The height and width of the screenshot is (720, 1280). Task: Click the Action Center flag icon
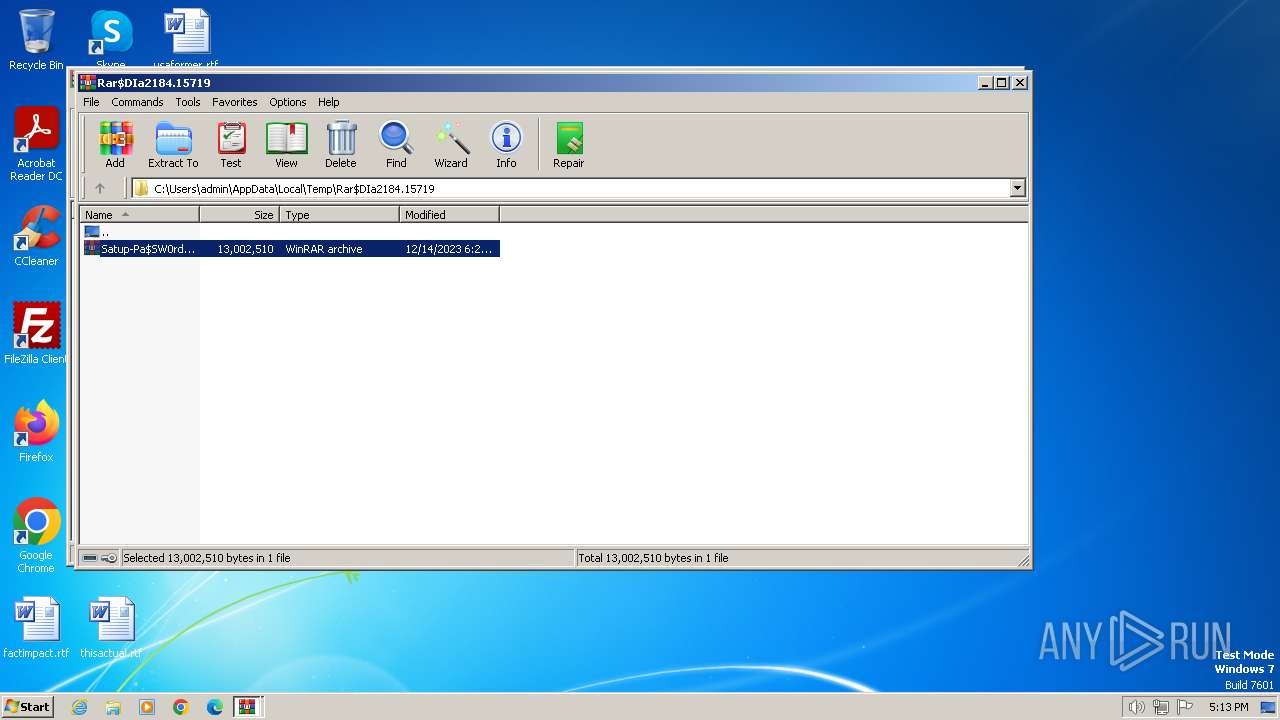click(1185, 707)
